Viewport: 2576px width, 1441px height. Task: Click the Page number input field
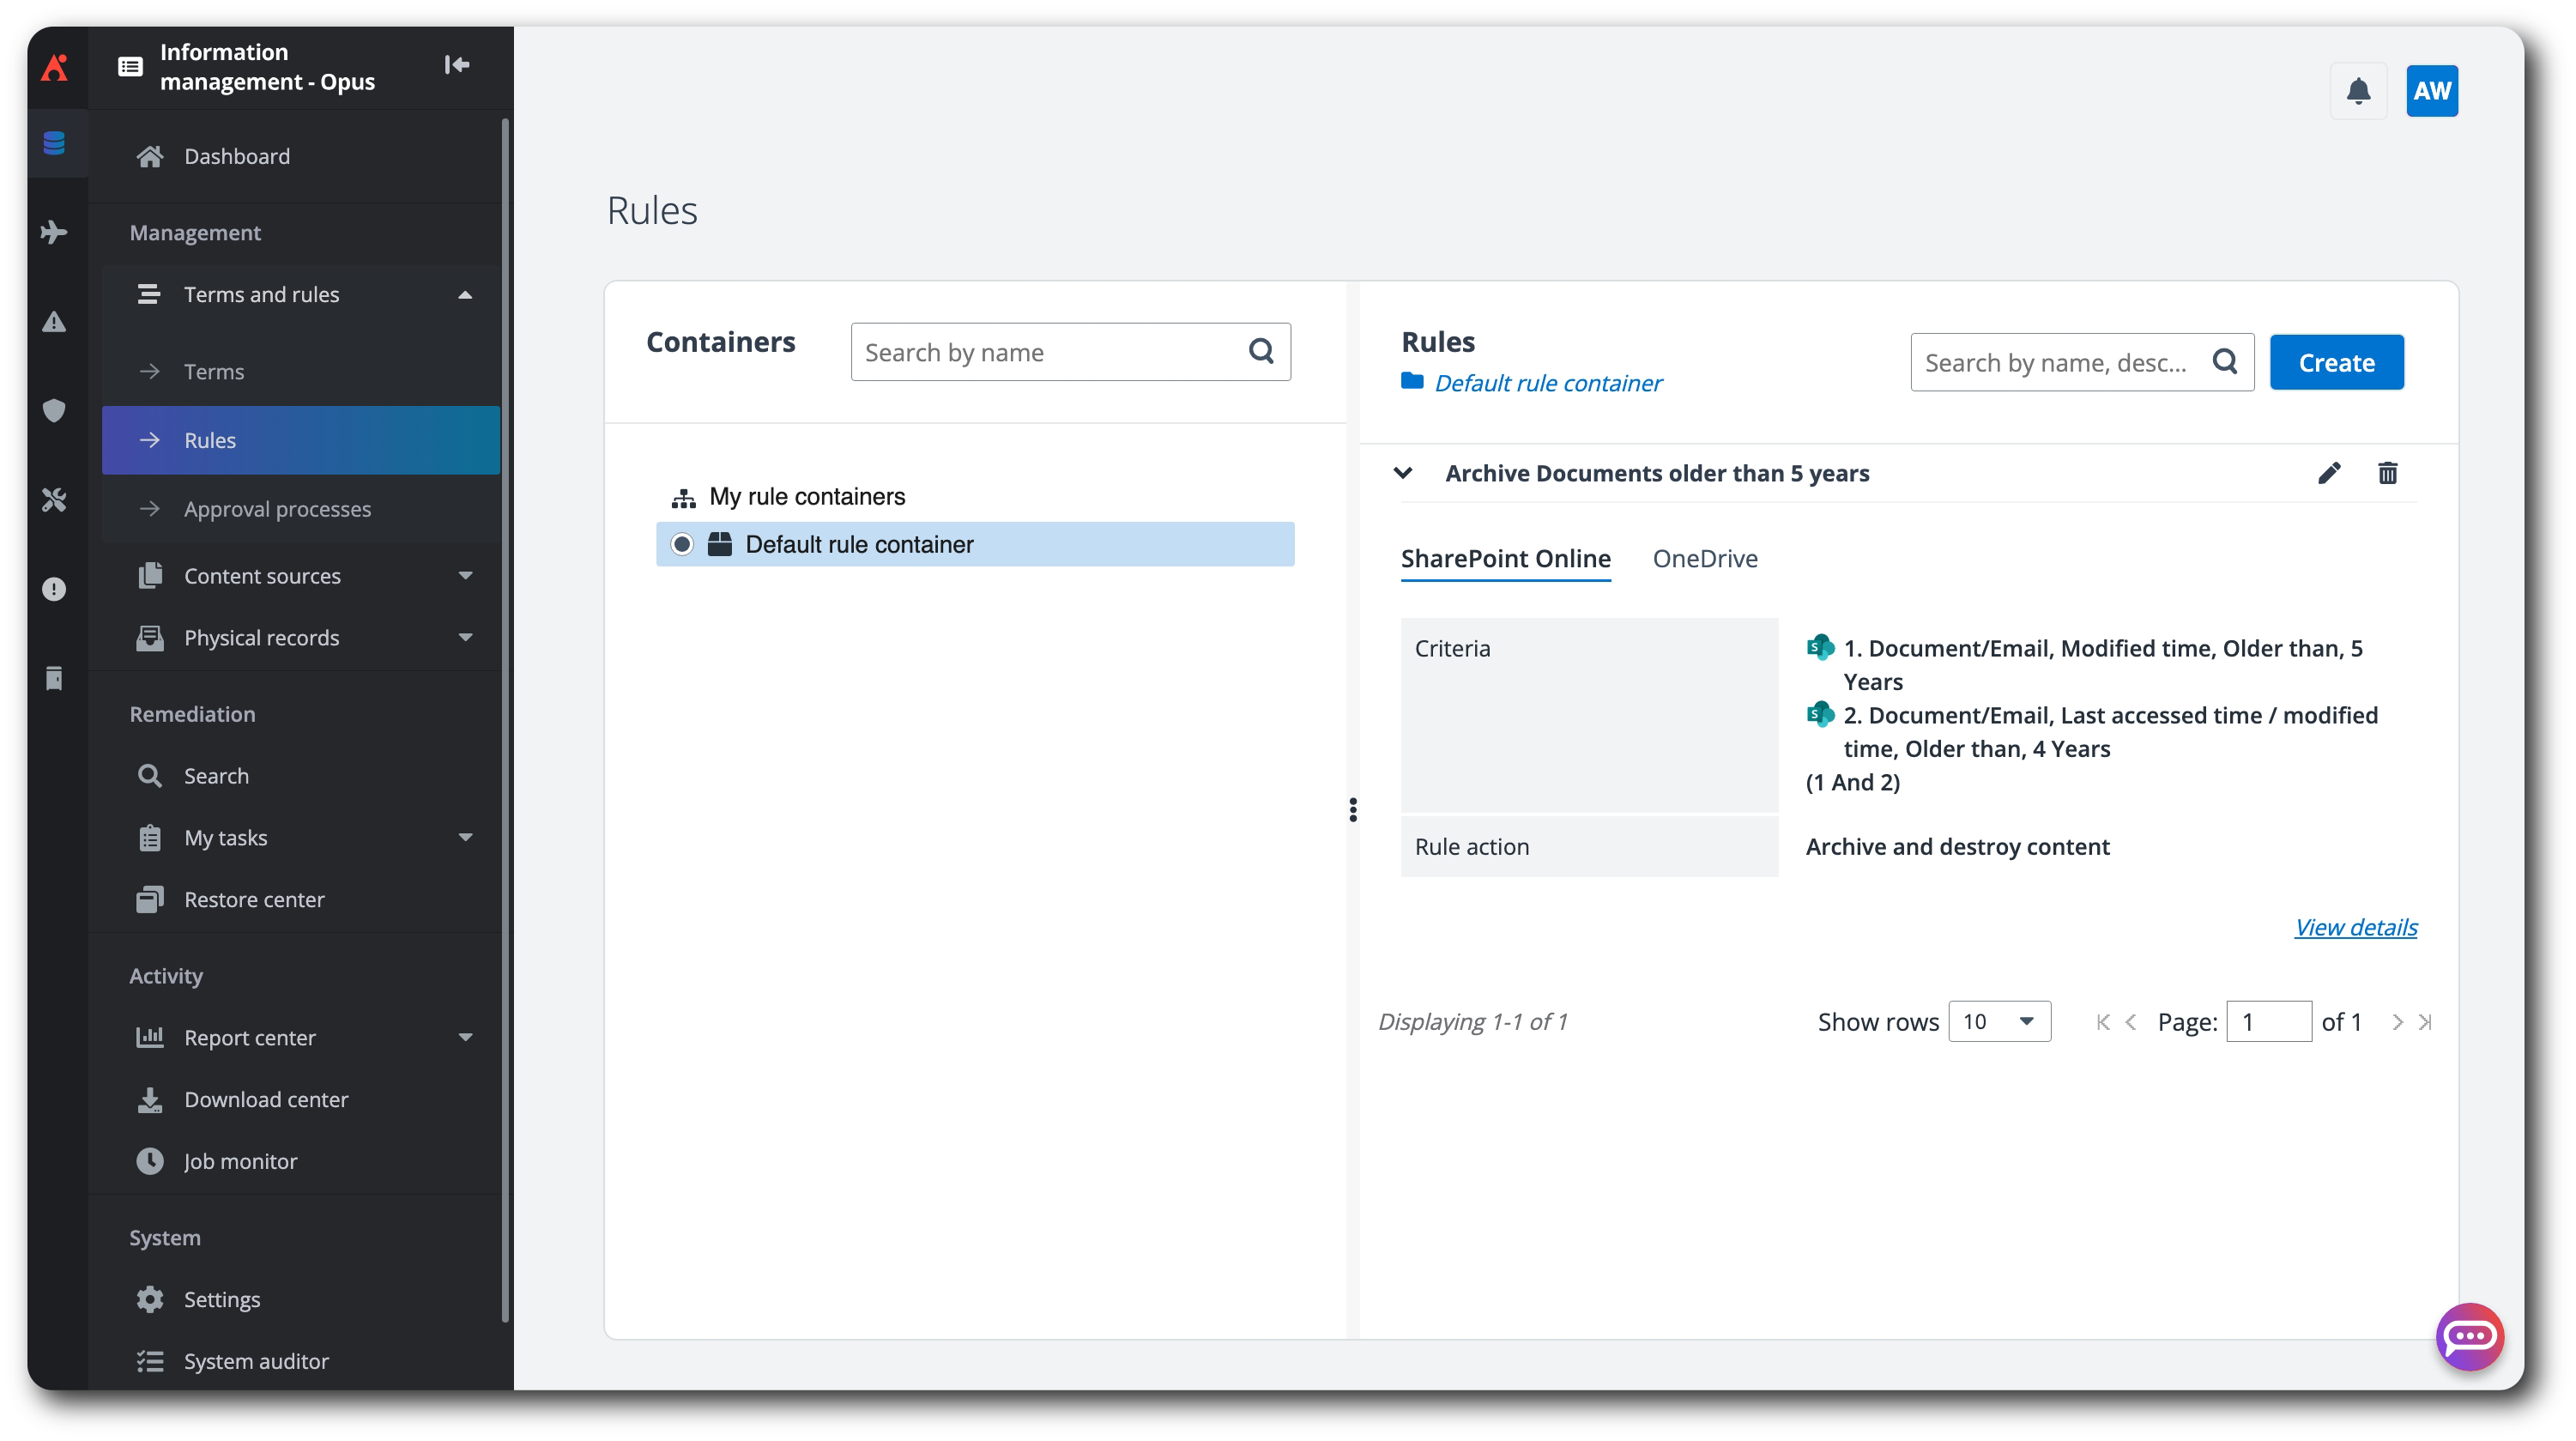pyautogui.click(x=2267, y=1021)
